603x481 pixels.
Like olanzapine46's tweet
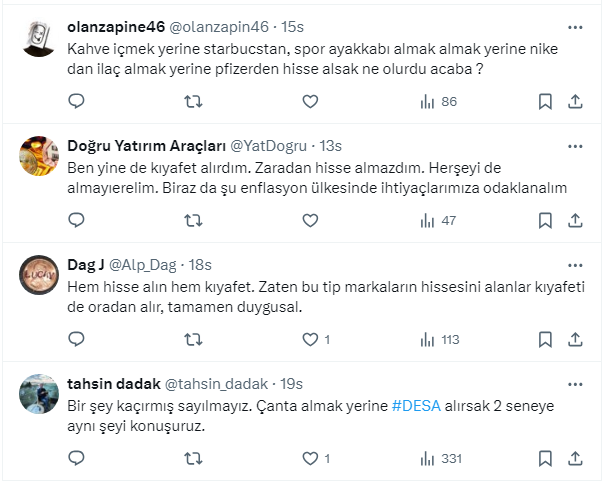(x=310, y=101)
